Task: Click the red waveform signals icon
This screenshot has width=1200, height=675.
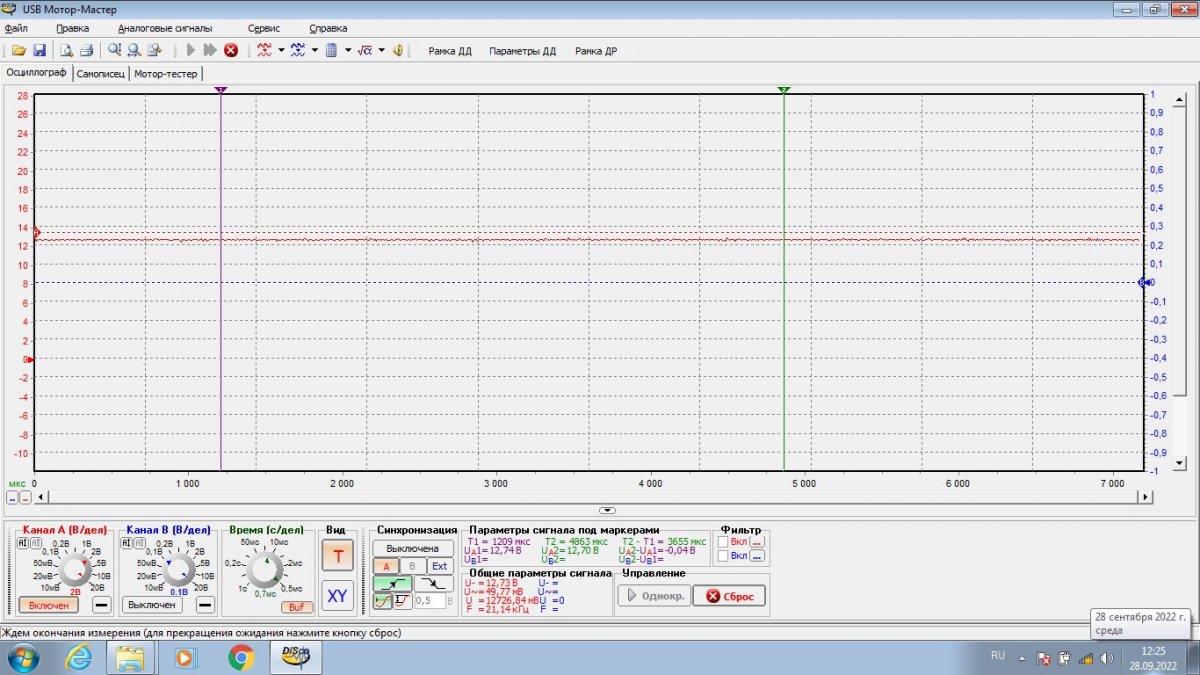Action: (x=264, y=50)
